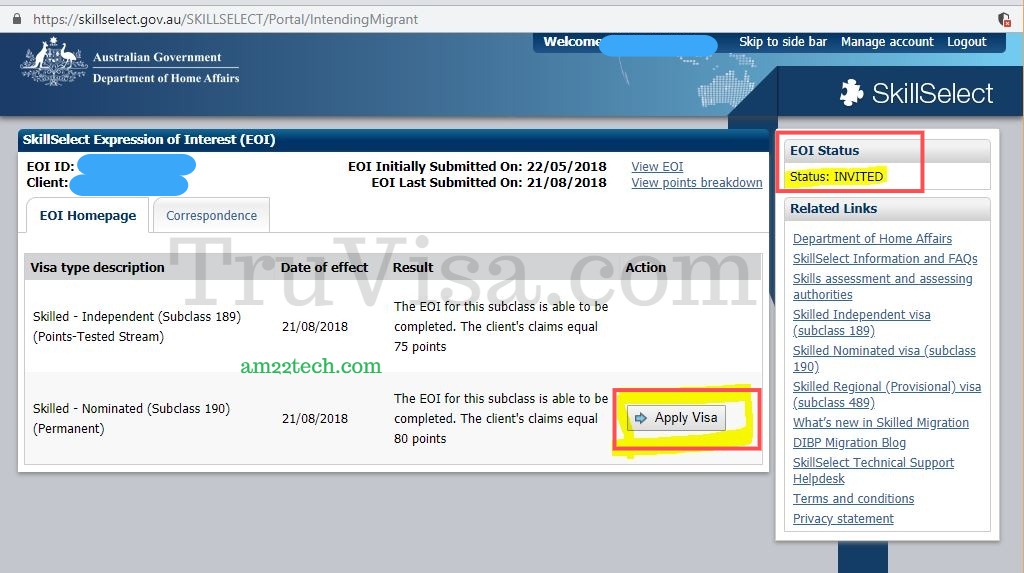The height and width of the screenshot is (573, 1024).
Task: Click Skilled - Nominated (Subclass 190) row text
Action: (131, 419)
